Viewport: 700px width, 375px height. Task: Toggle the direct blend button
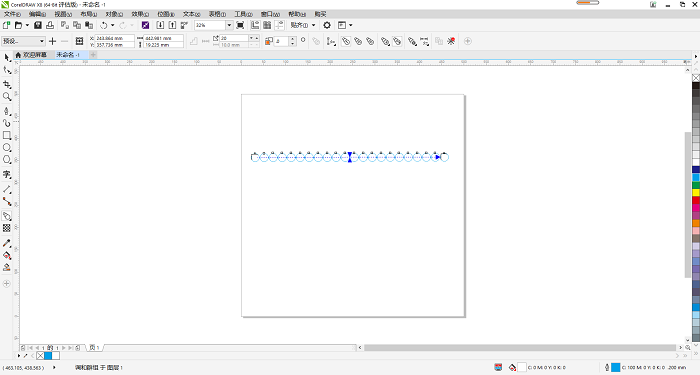coord(346,42)
